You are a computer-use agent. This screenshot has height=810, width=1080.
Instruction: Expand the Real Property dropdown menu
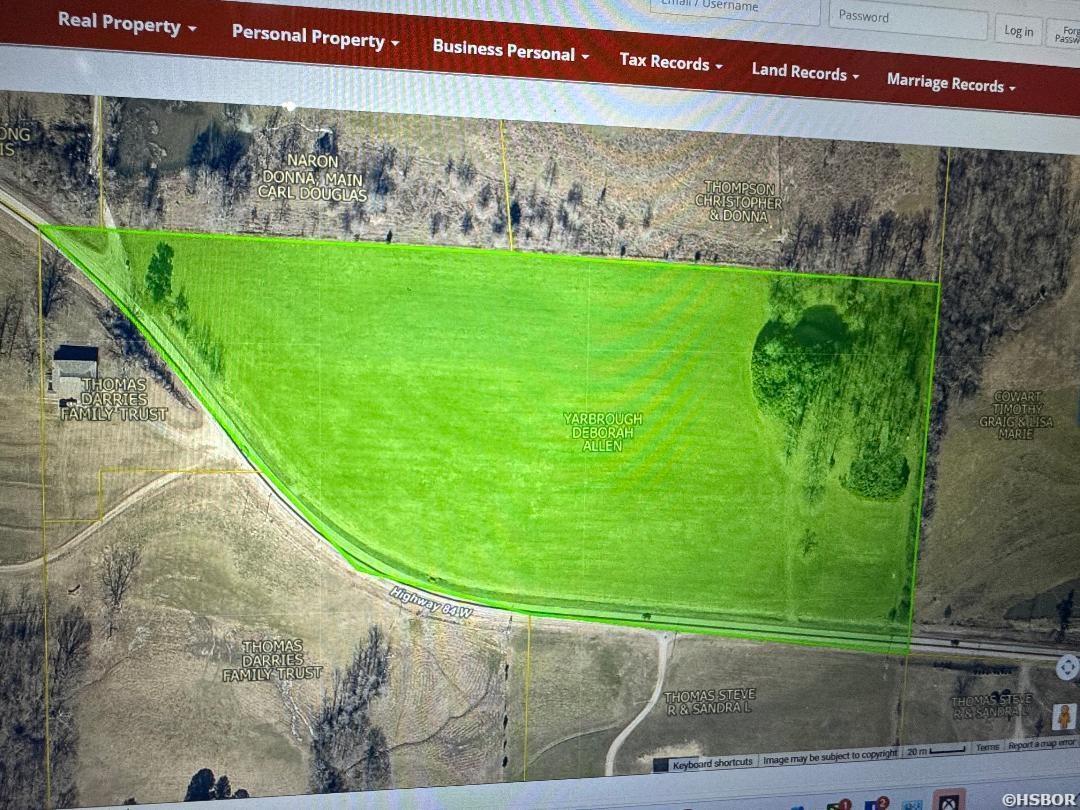click(126, 24)
